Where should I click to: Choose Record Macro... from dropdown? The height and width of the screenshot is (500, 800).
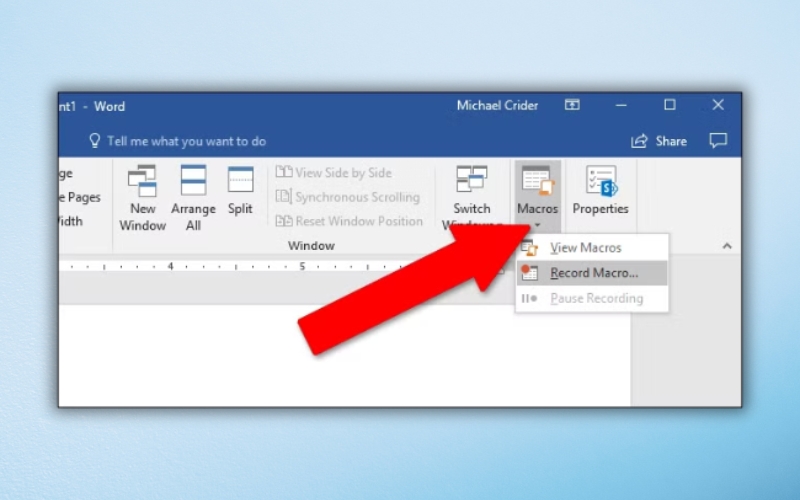click(592, 273)
